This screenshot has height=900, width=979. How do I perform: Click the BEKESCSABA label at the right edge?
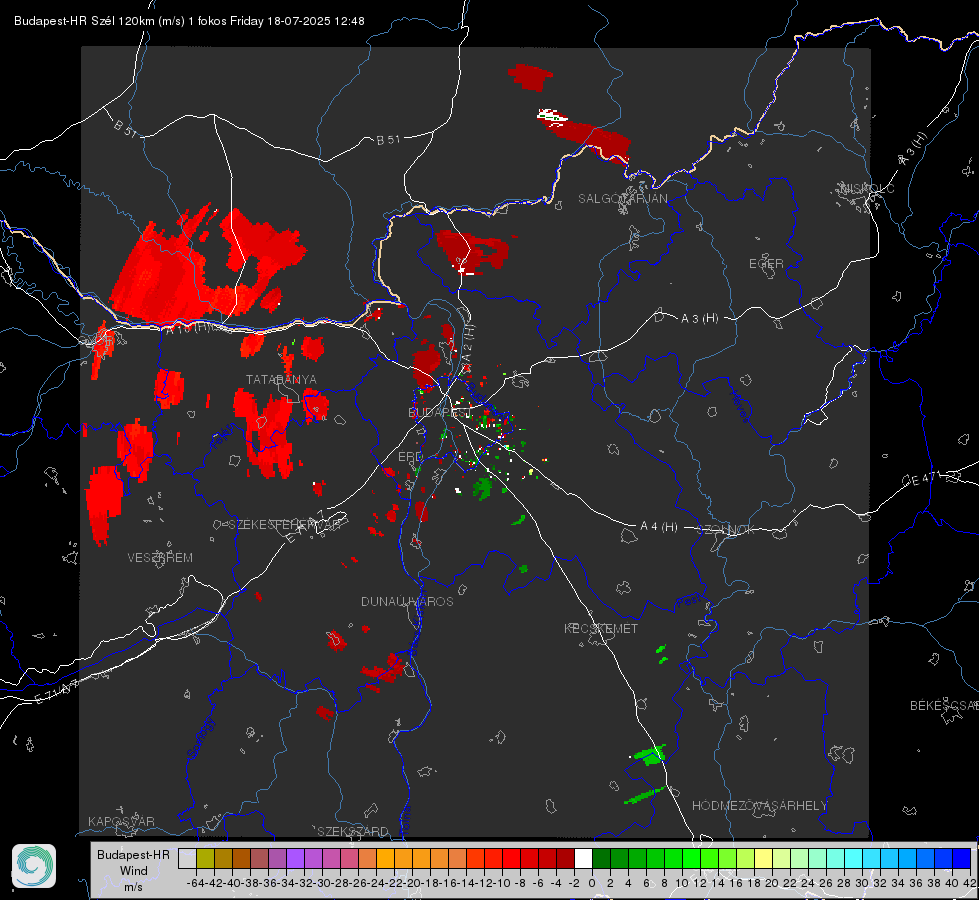click(943, 706)
